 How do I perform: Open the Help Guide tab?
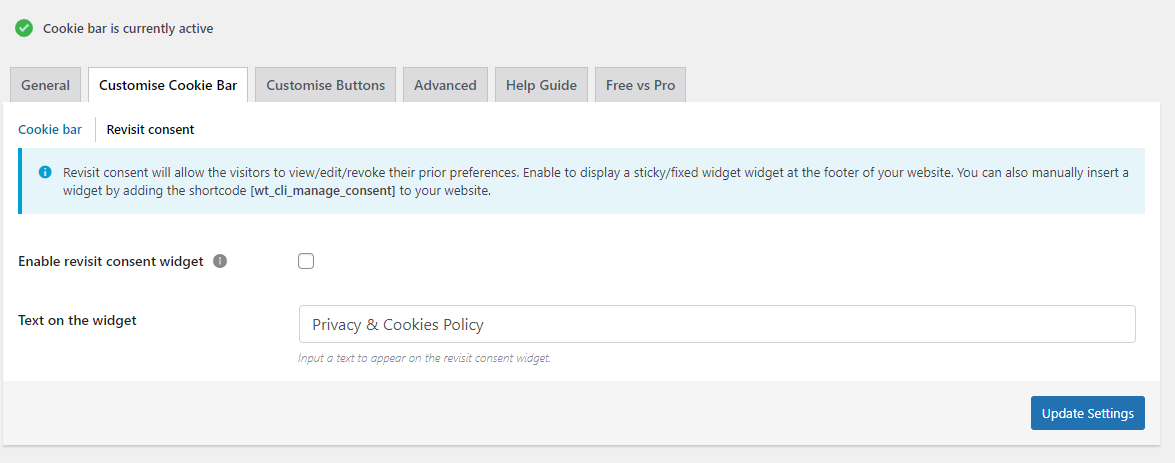(x=541, y=85)
